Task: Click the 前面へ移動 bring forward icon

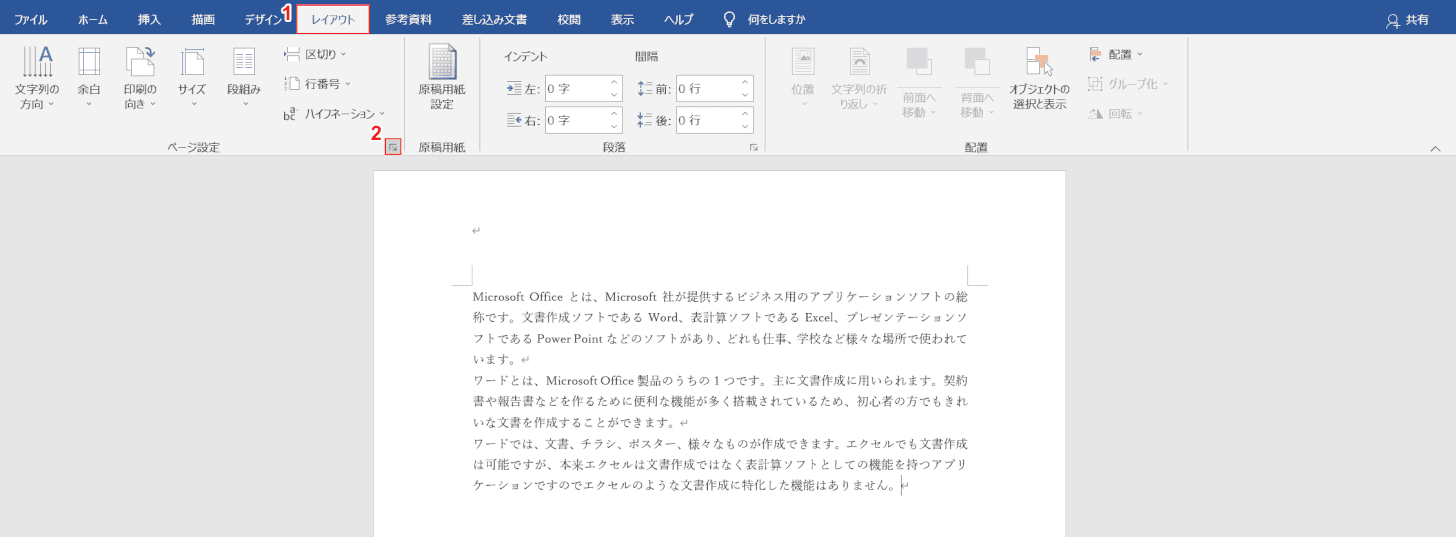Action: click(x=919, y=62)
